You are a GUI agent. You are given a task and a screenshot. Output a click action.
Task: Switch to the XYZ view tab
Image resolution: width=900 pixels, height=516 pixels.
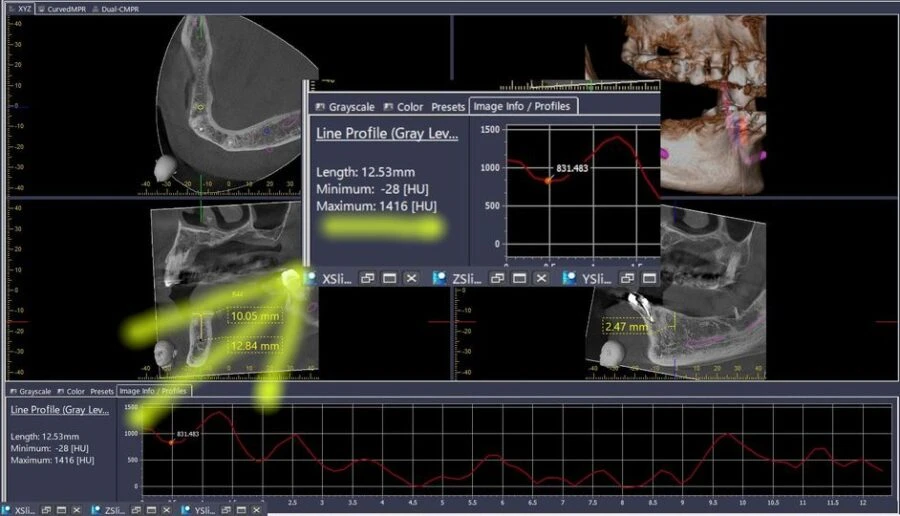(21, 8)
